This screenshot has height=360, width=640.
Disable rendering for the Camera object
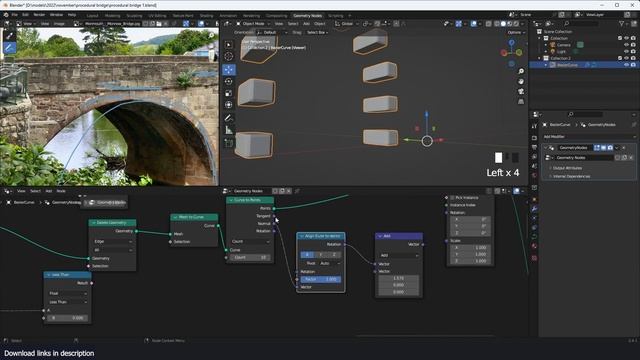point(633,45)
